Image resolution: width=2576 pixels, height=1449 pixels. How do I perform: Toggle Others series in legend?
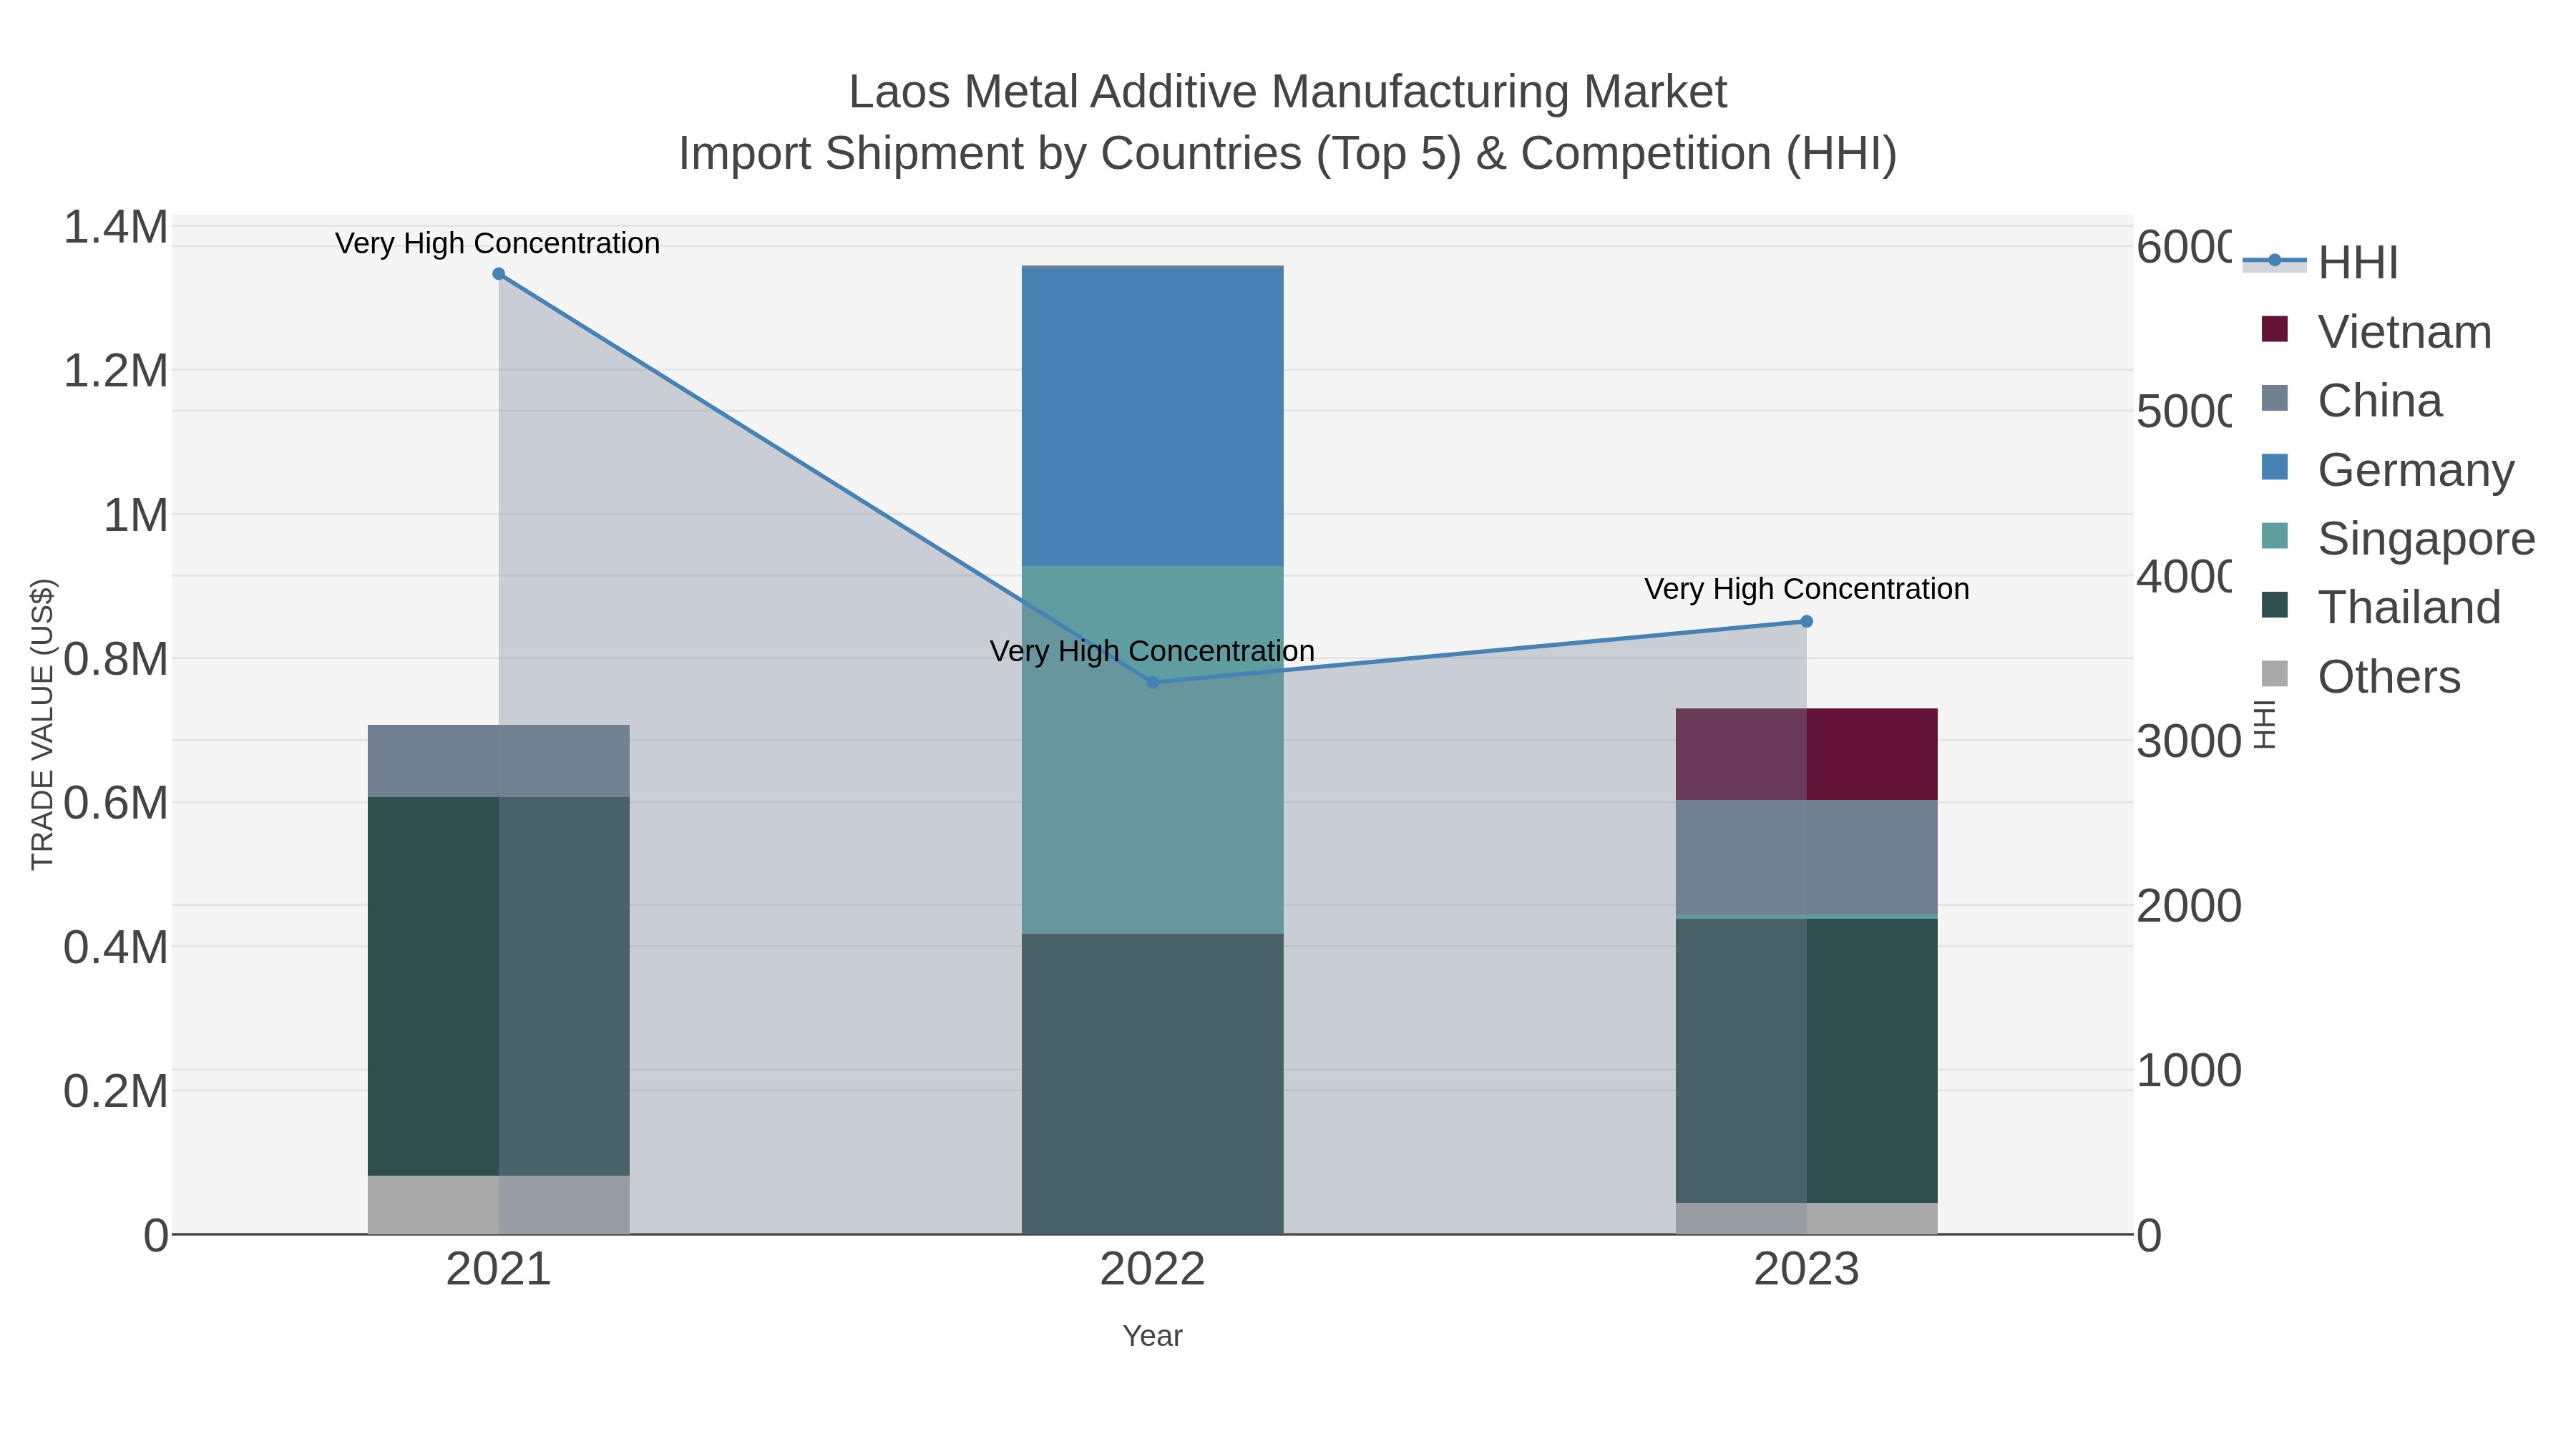coord(2361,676)
